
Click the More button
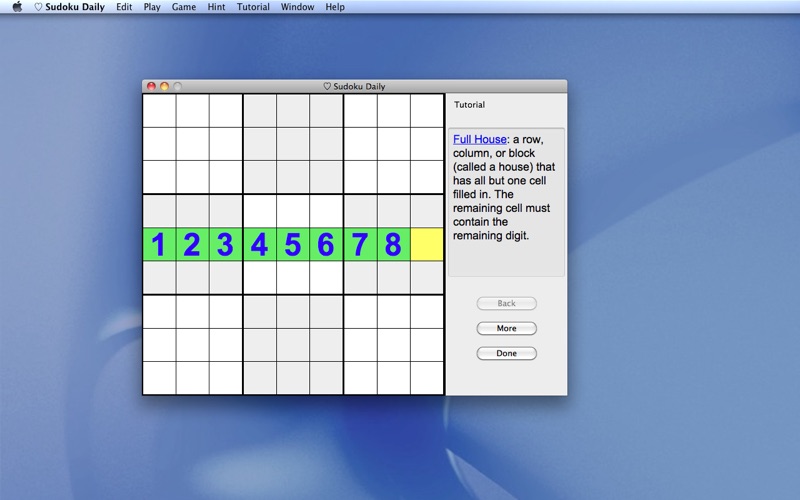pos(507,328)
